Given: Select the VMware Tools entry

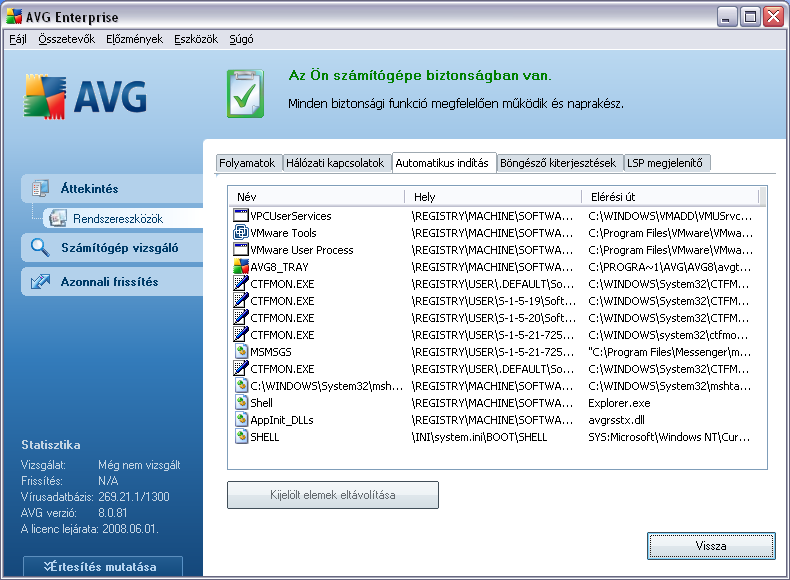Looking at the screenshot, I should (283, 233).
